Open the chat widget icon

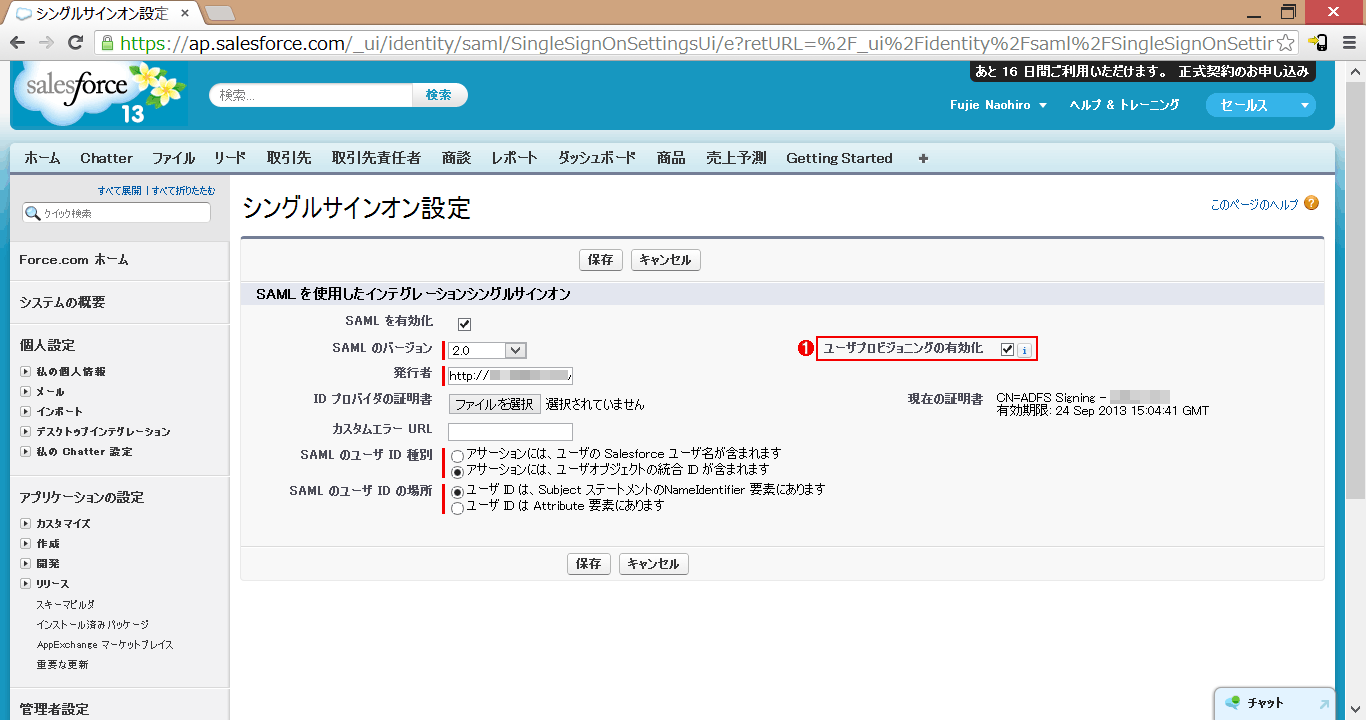click(1232, 703)
